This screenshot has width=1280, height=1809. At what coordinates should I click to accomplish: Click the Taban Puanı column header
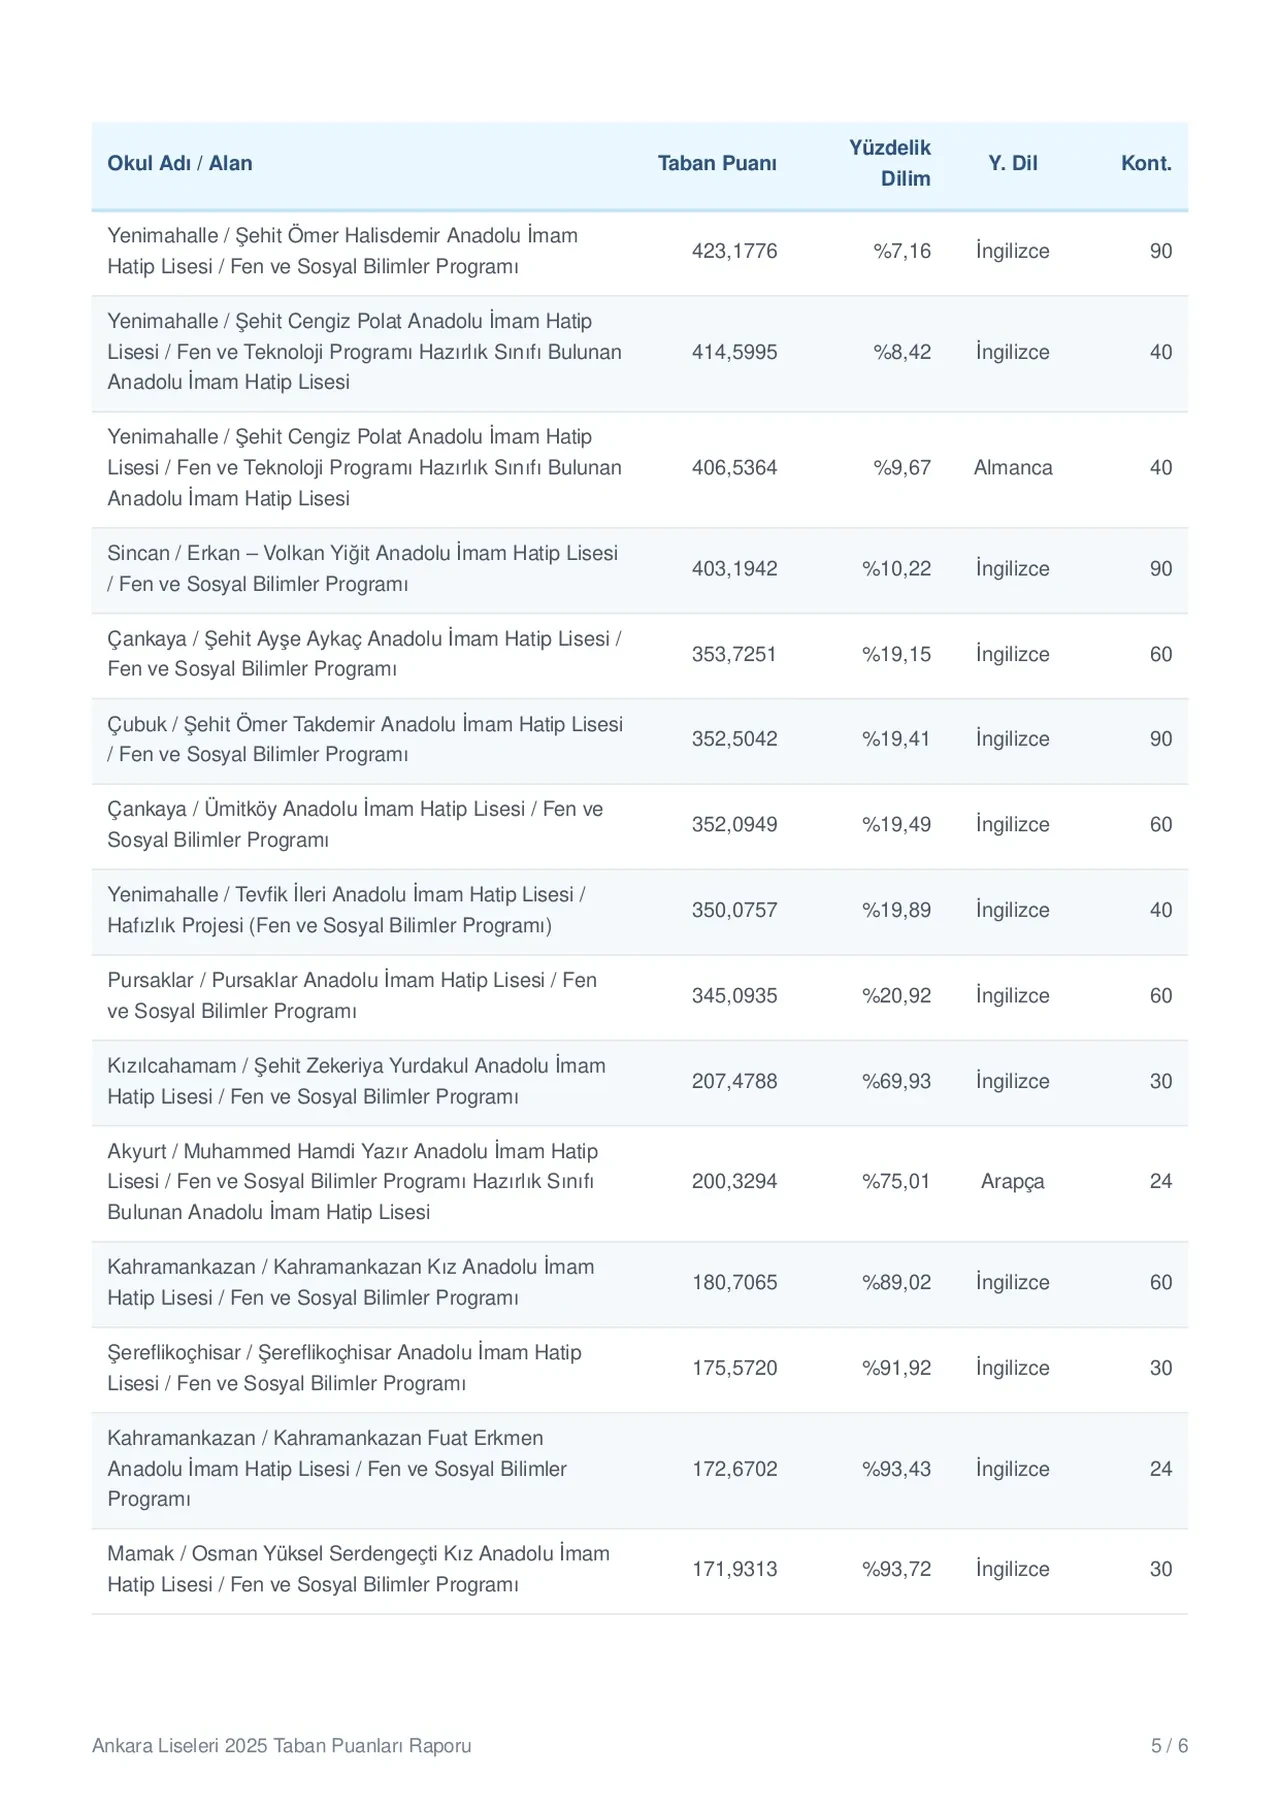coord(717,163)
